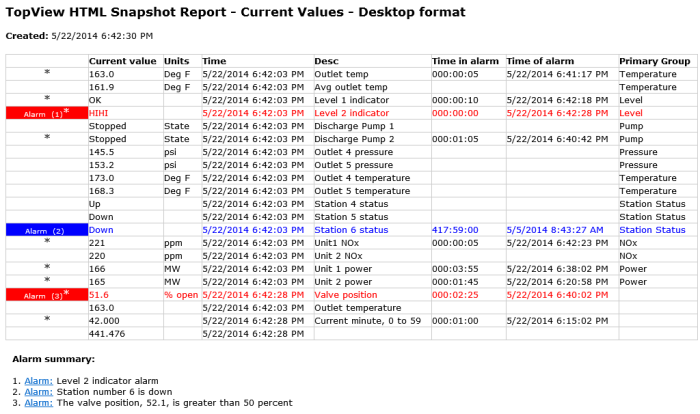The height and width of the screenshot is (414, 700).
Task: Select the Outlet temp description
Action: point(341,74)
